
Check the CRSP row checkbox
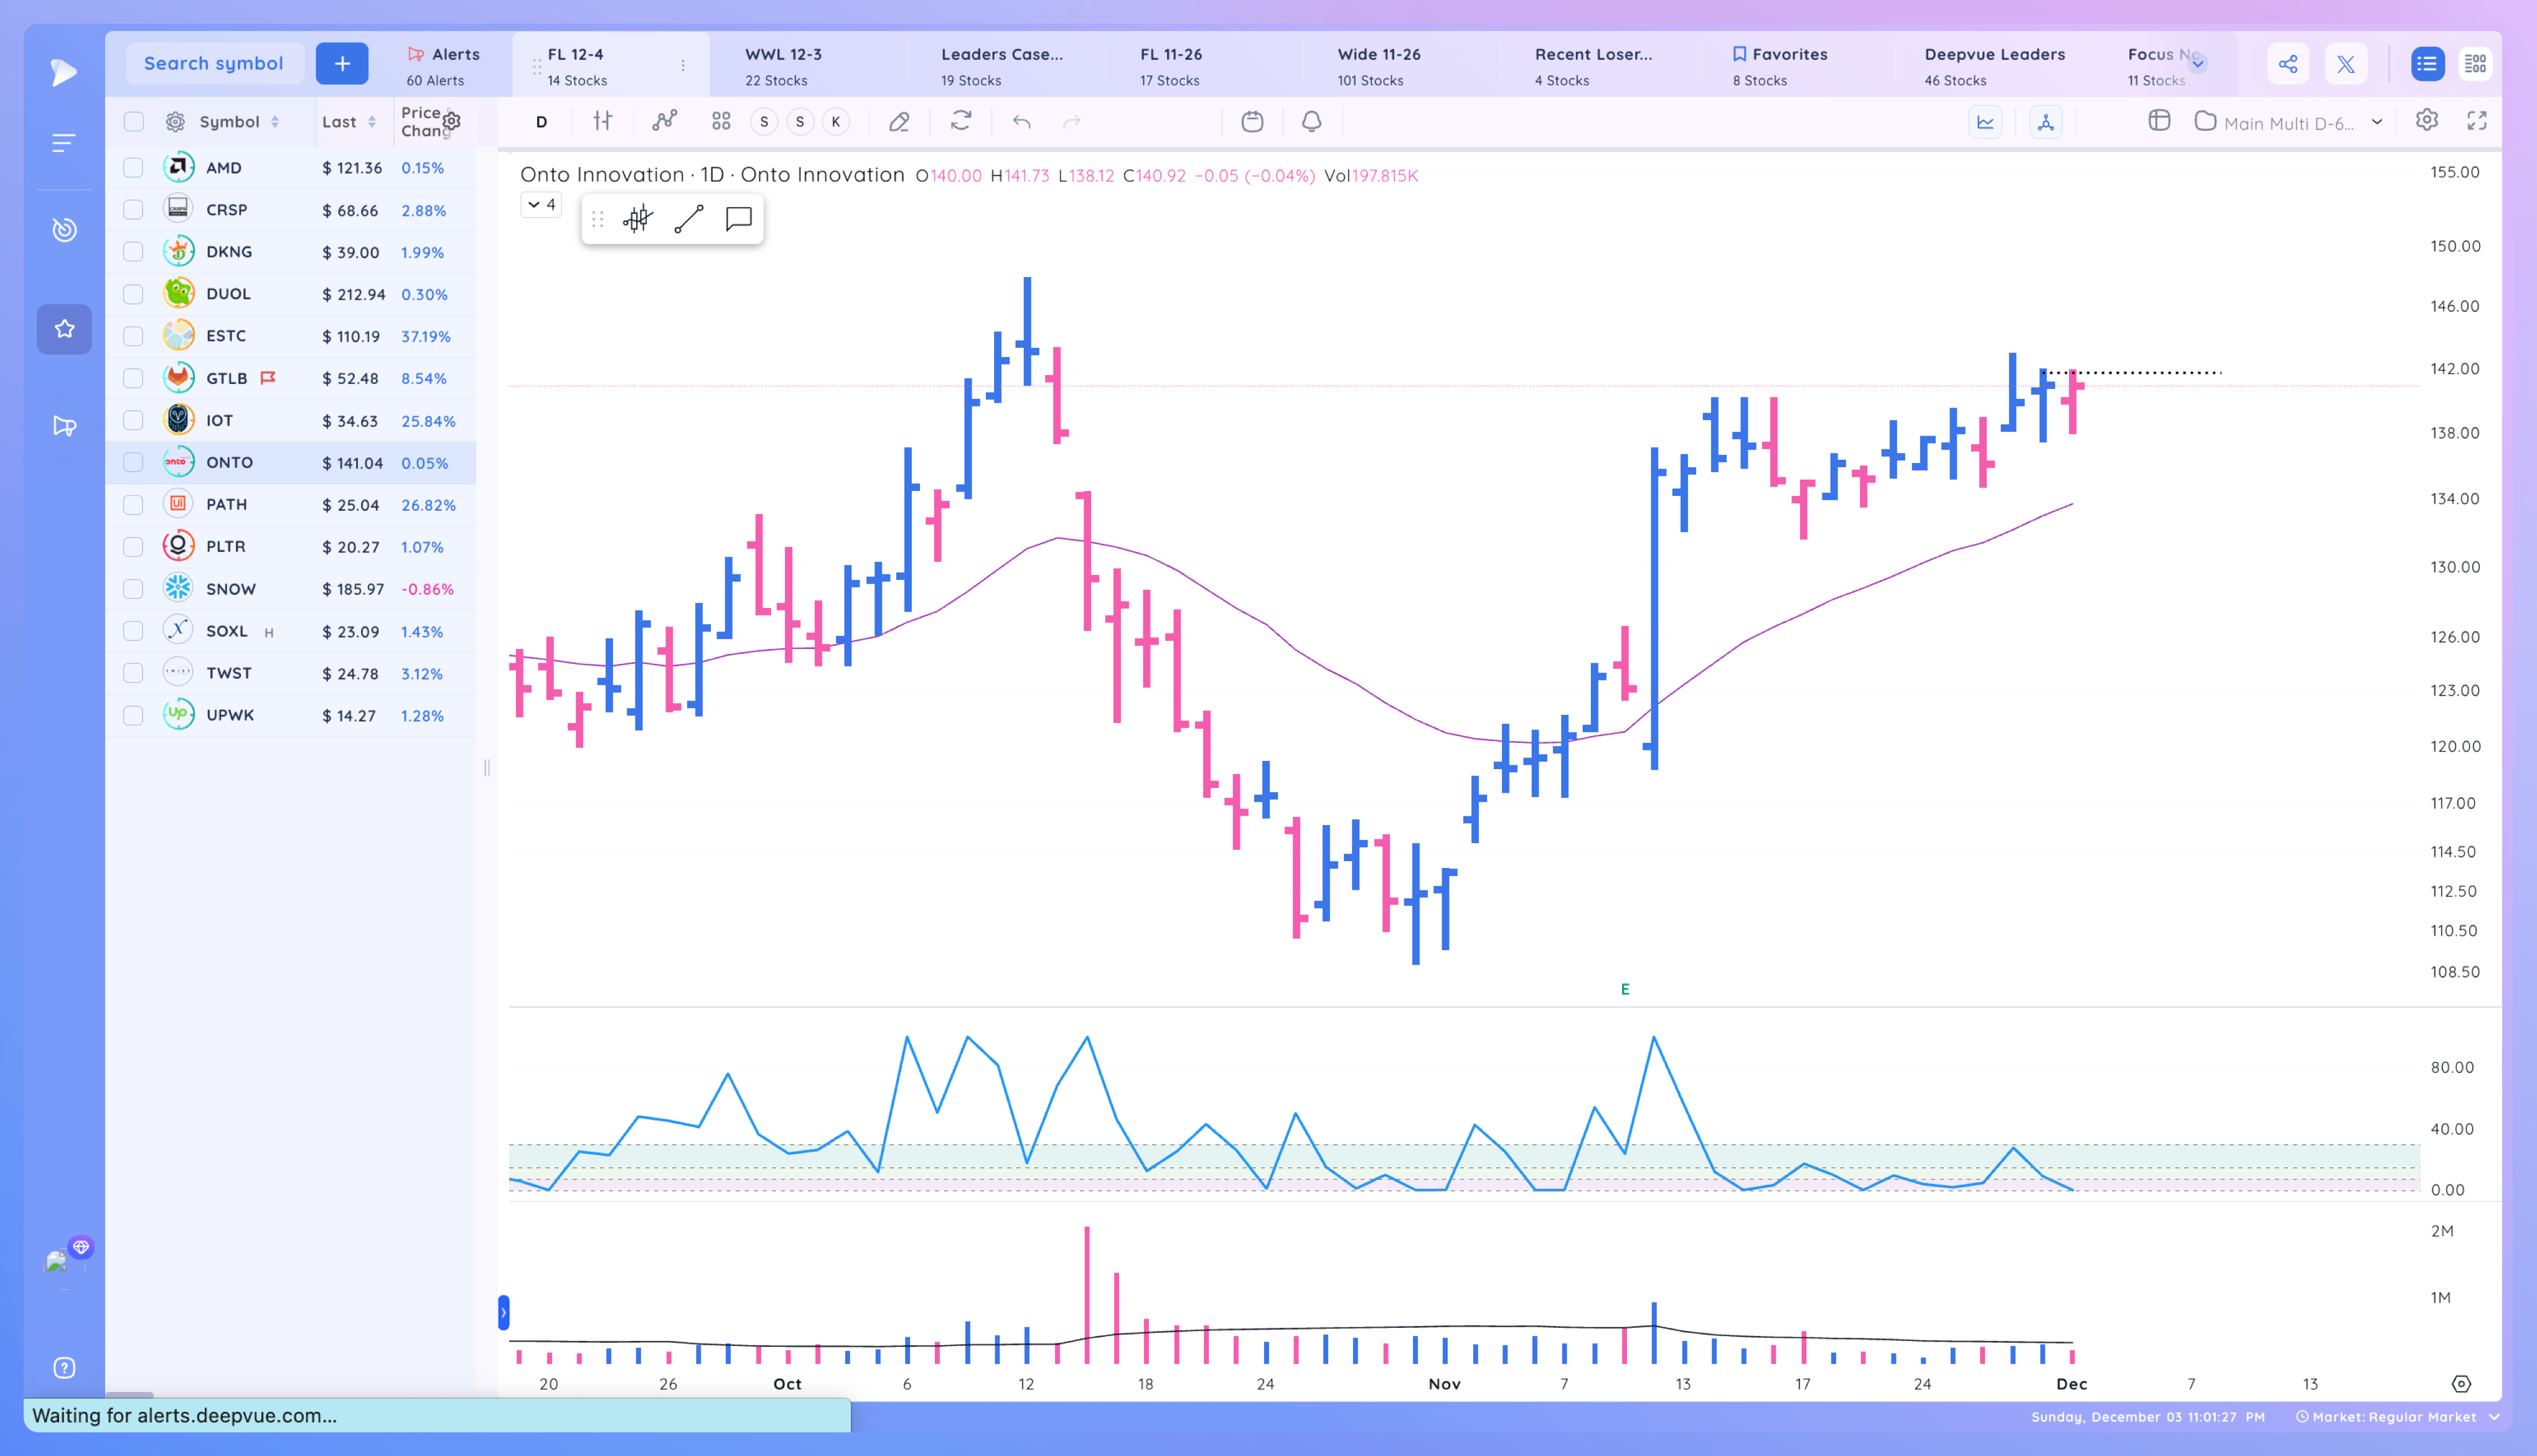pos(133,210)
